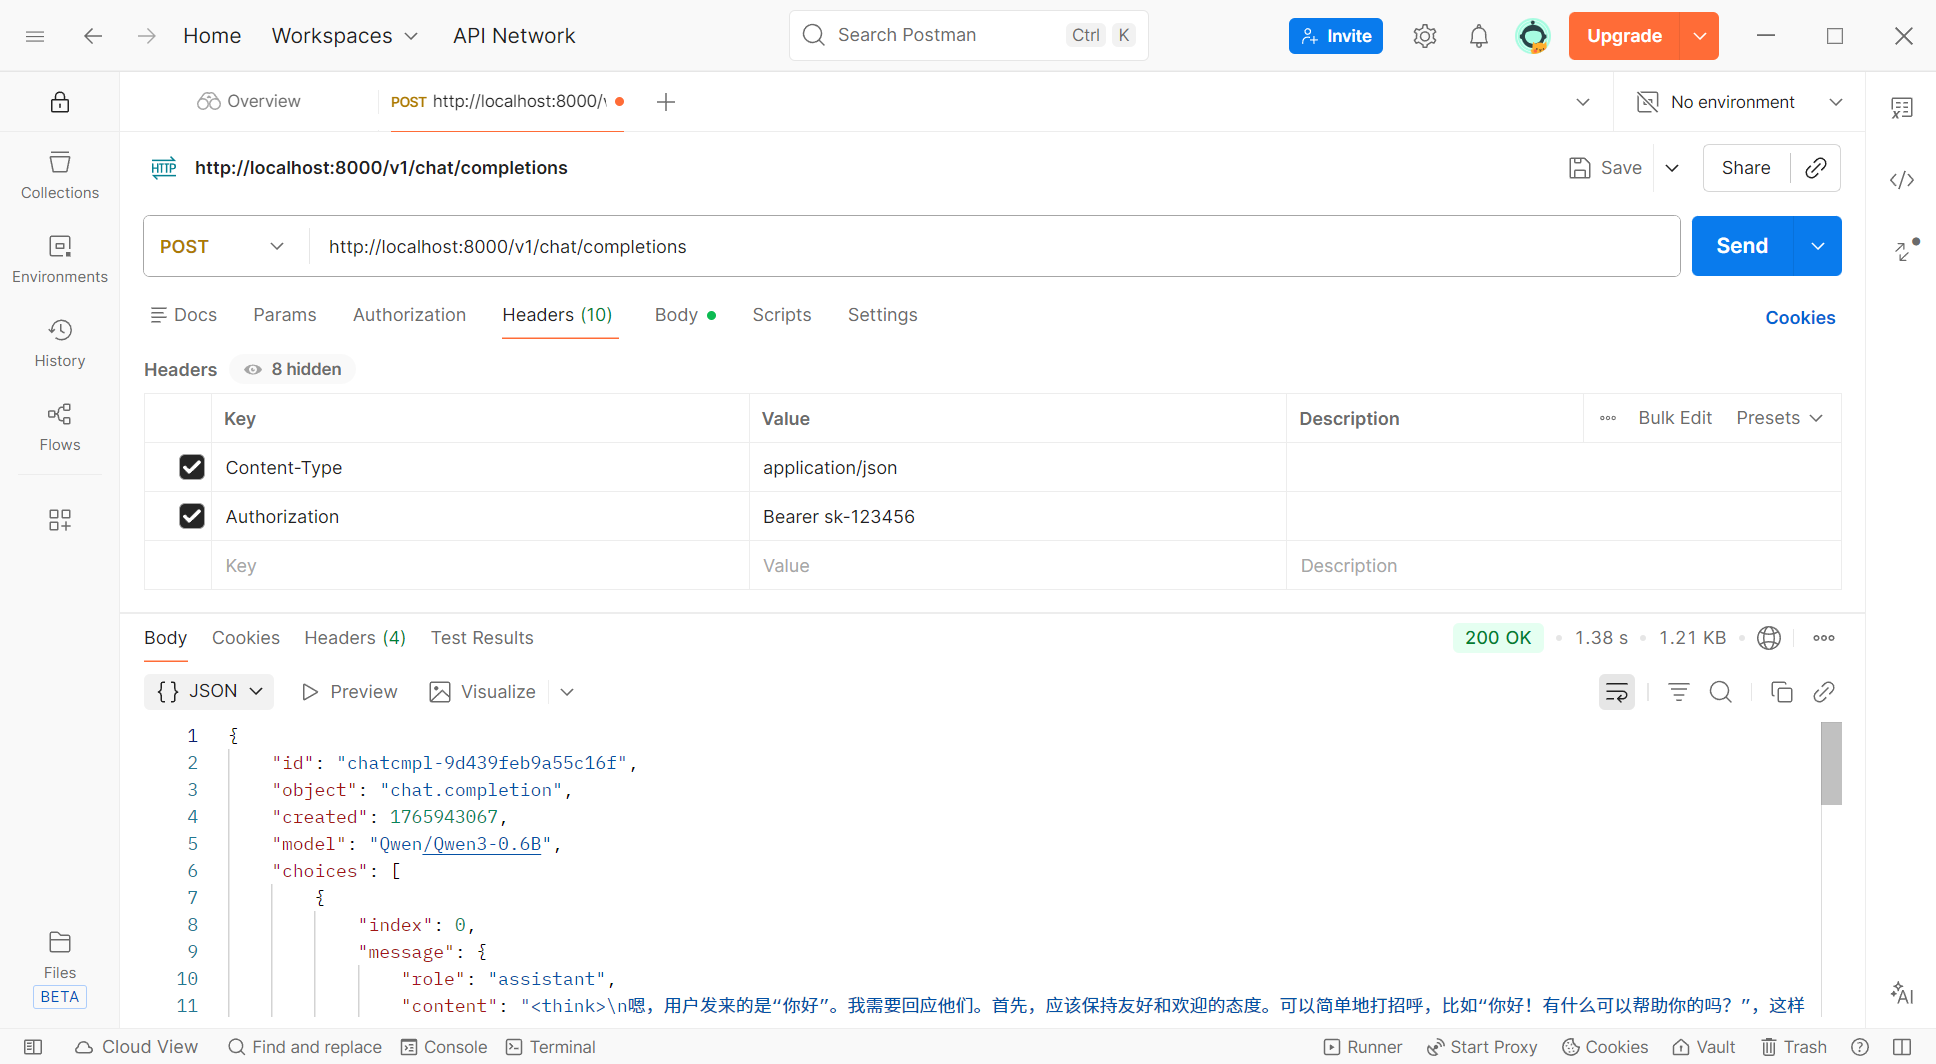Open the Upgrade options arrow
Screen dimensions: 1936x1064
coord(1700,36)
